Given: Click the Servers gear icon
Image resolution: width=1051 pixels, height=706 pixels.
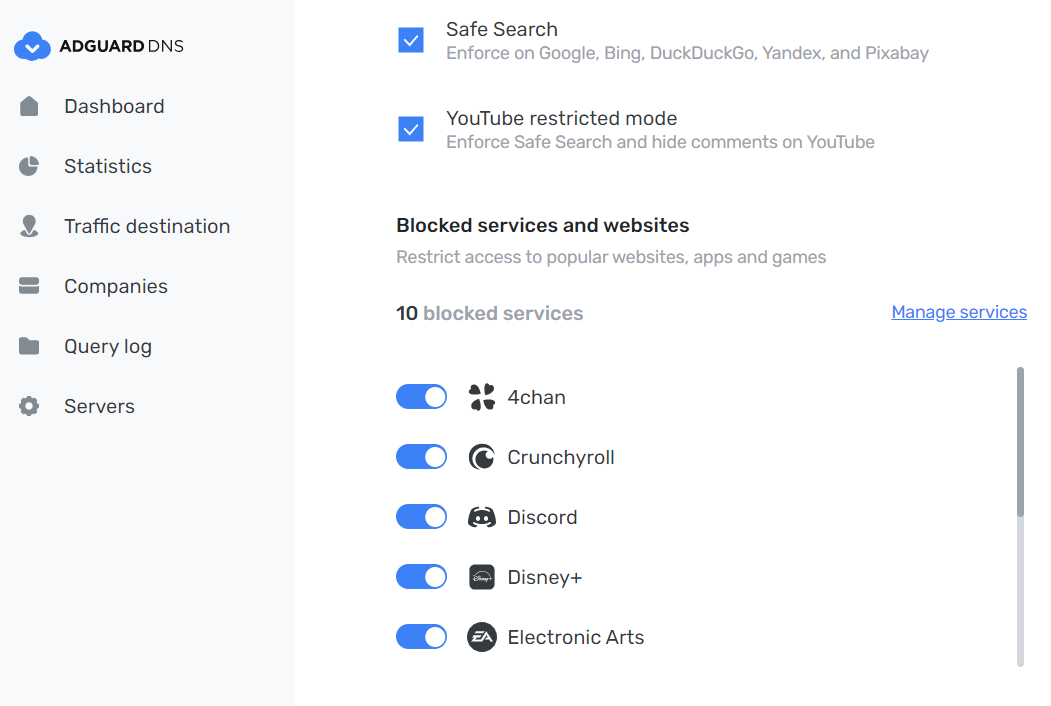Looking at the screenshot, I should (x=29, y=406).
